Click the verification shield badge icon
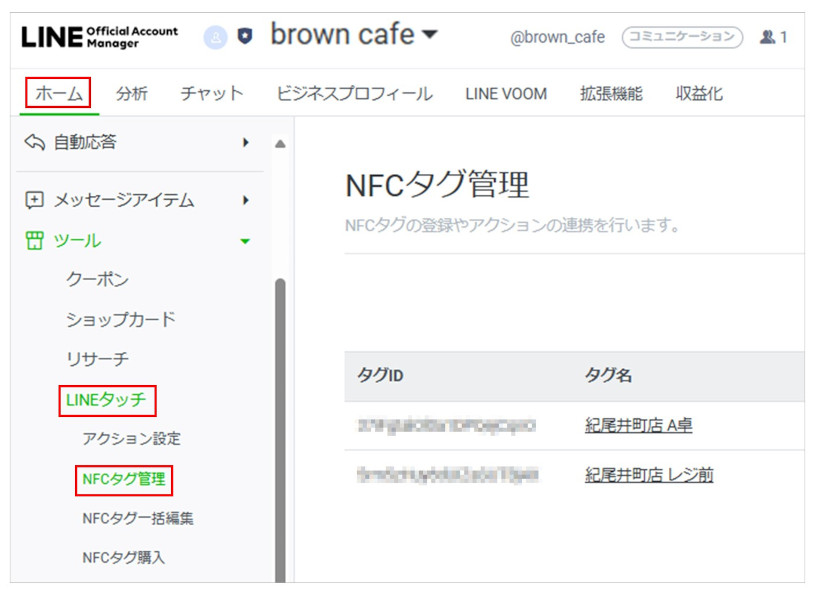Screen dimensions: 819x600 click(245, 37)
